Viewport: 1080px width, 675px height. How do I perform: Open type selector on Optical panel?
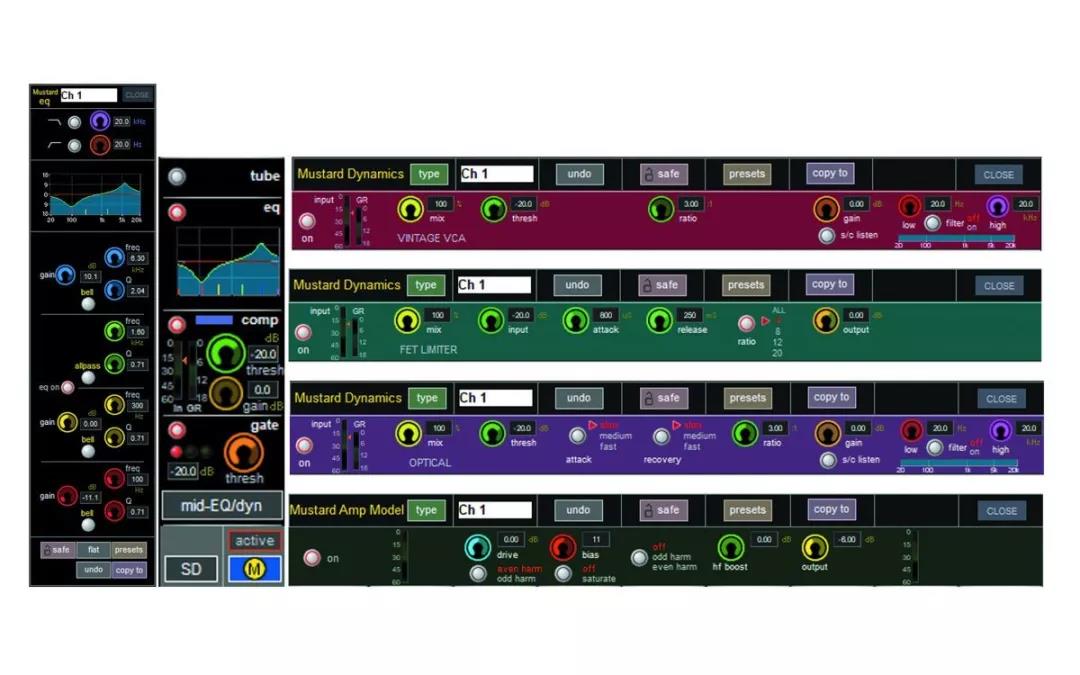(427, 398)
